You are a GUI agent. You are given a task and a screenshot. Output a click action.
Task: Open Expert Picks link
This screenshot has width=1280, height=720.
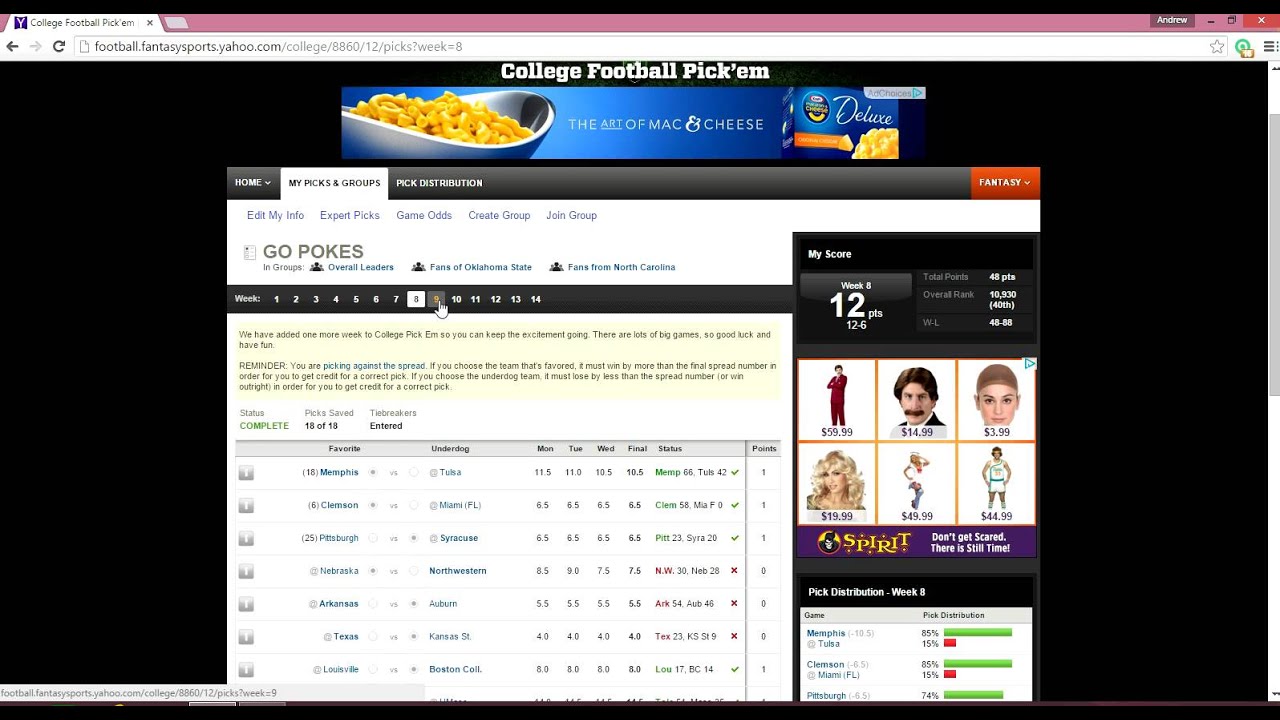point(350,215)
